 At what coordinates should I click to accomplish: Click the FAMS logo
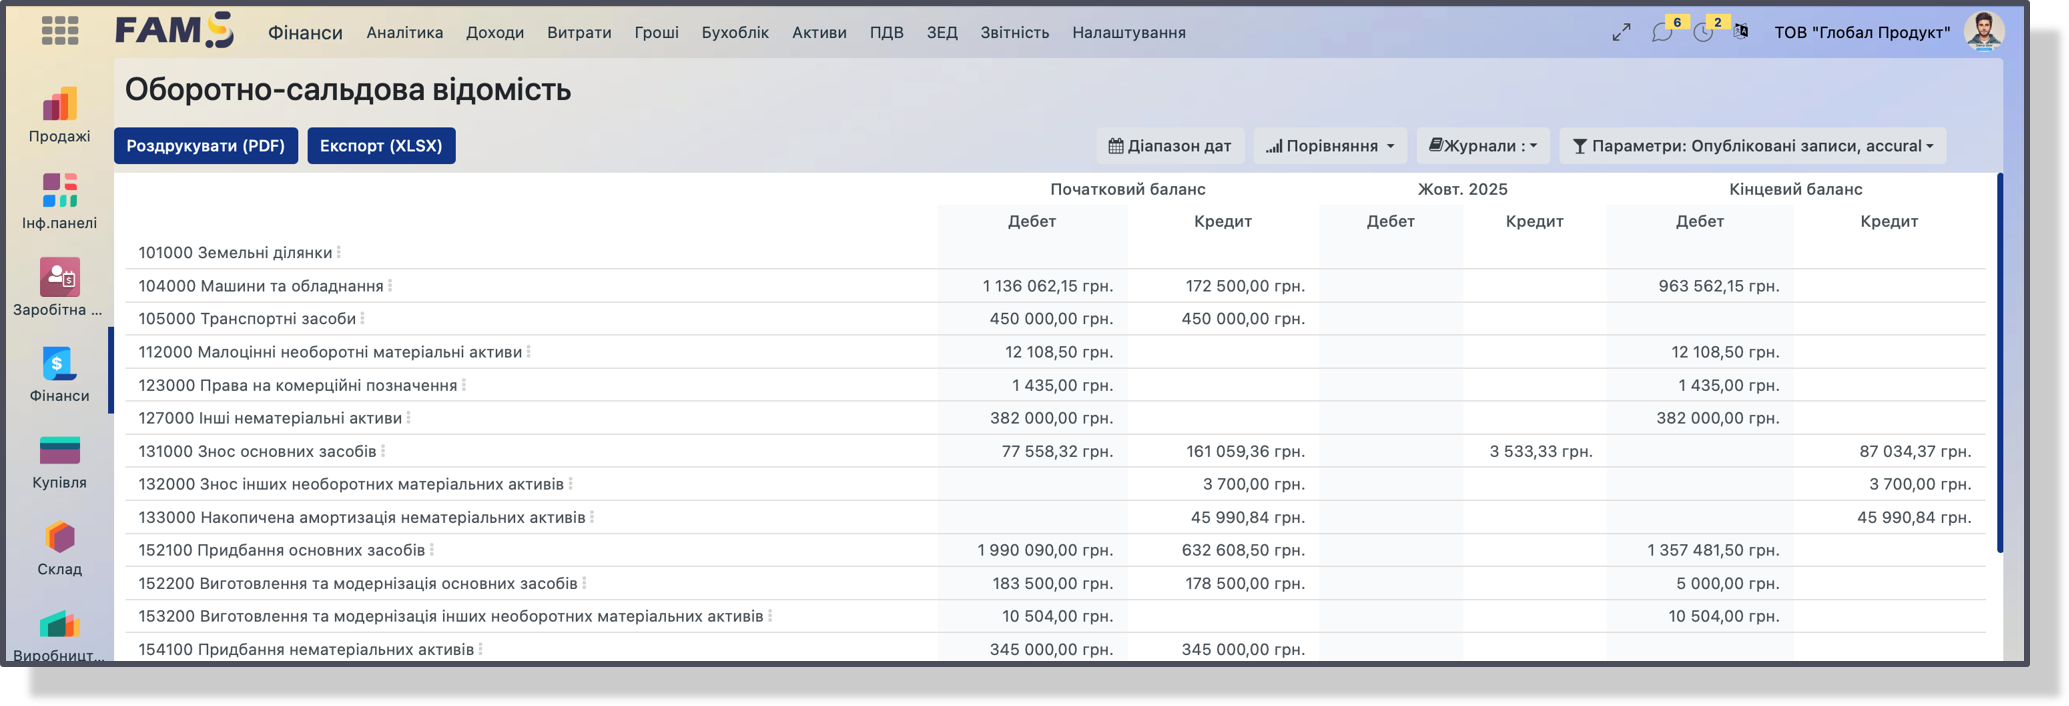tap(175, 30)
